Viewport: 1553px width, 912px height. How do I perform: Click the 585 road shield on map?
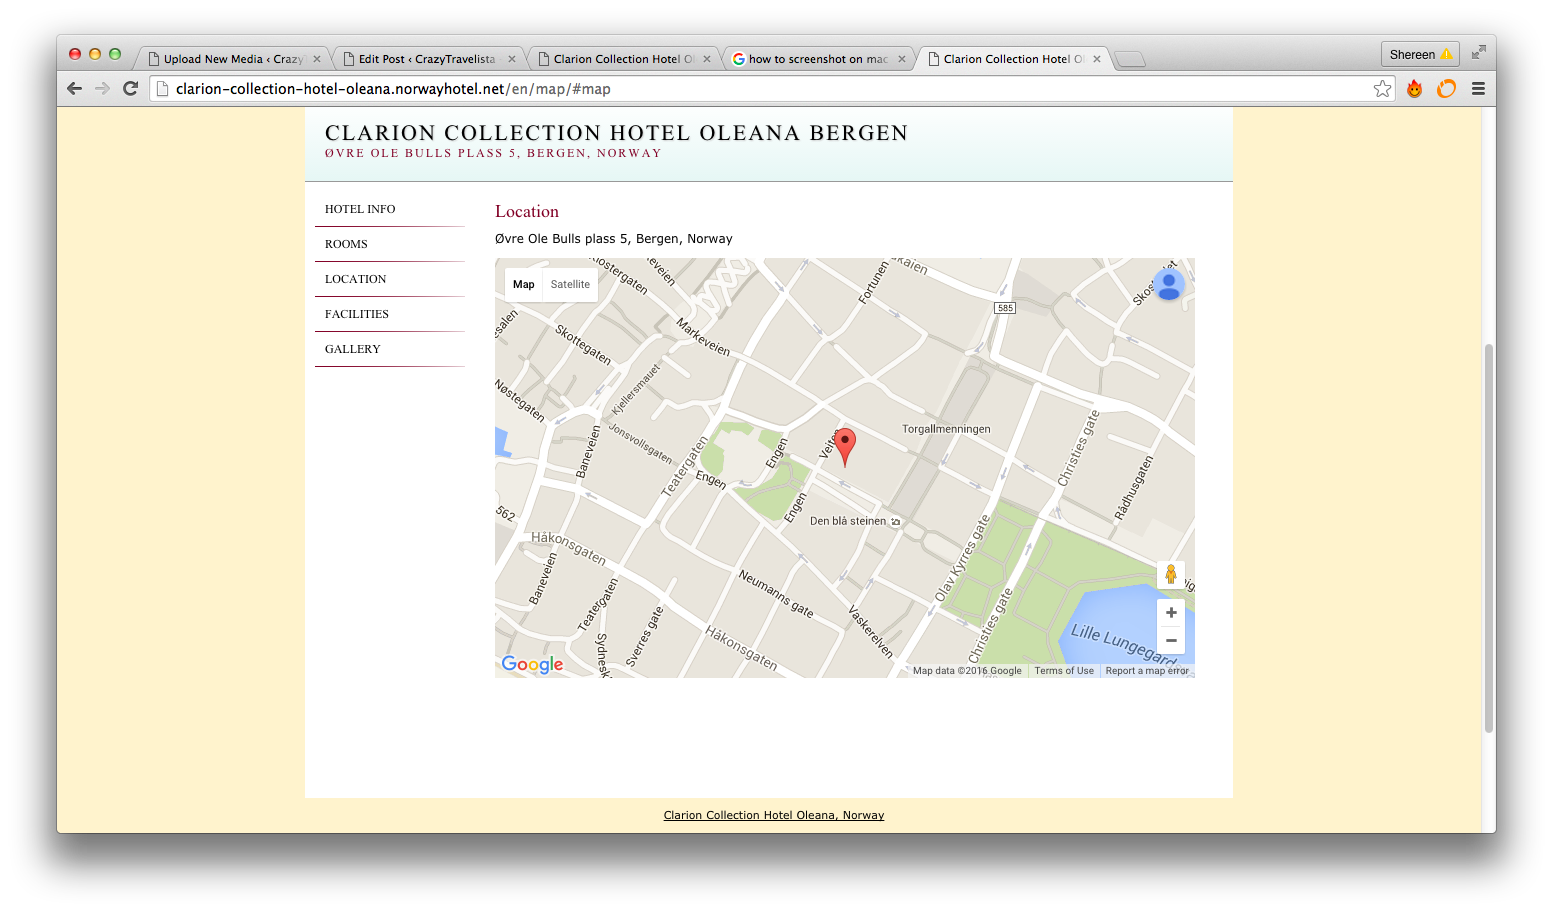[x=1005, y=308]
